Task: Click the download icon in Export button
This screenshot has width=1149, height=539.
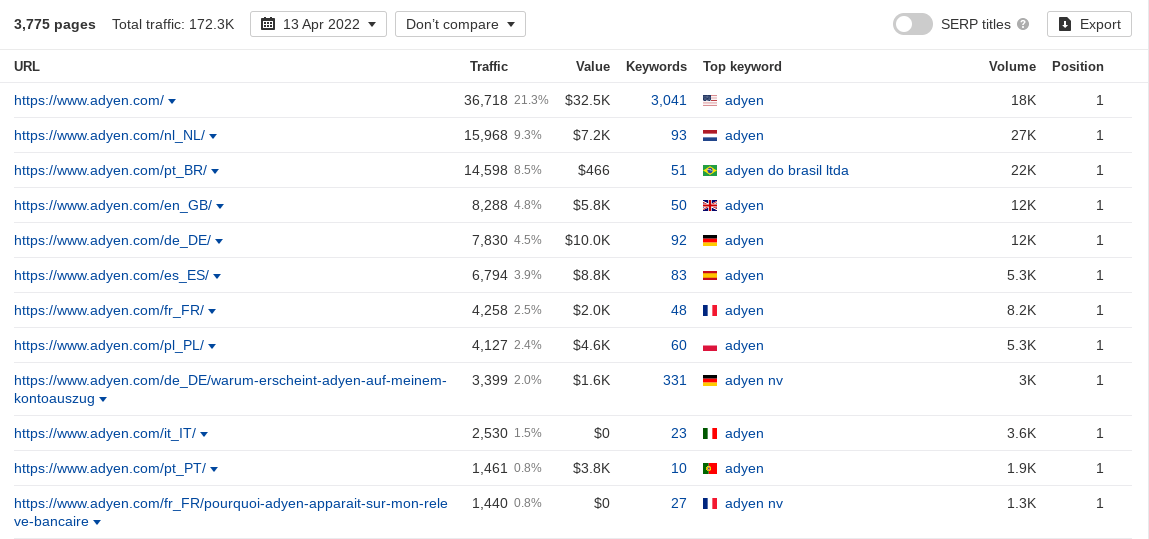Action: point(1065,24)
